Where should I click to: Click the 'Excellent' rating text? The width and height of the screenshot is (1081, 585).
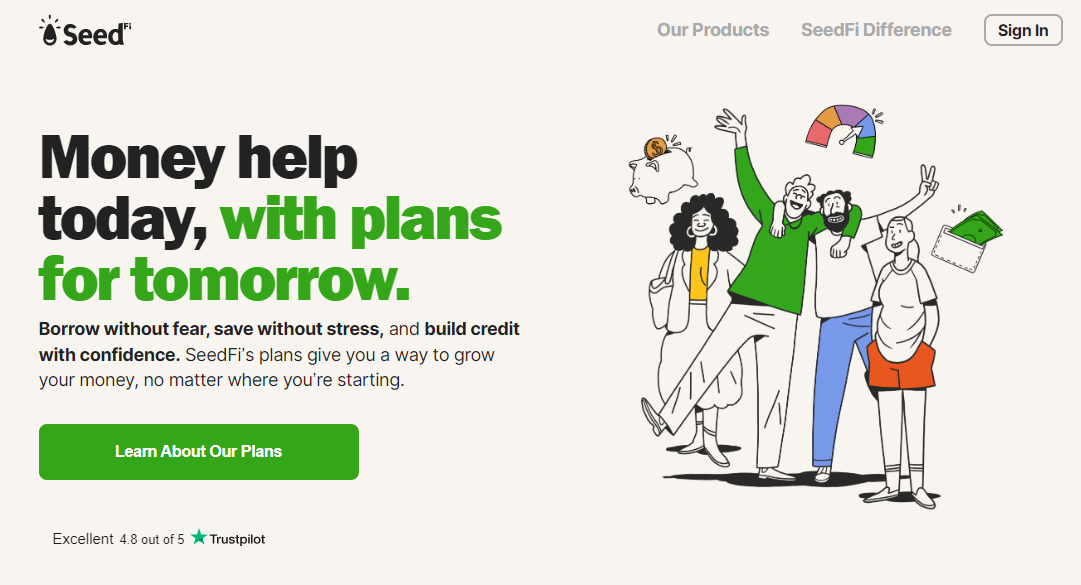[x=83, y=539]
